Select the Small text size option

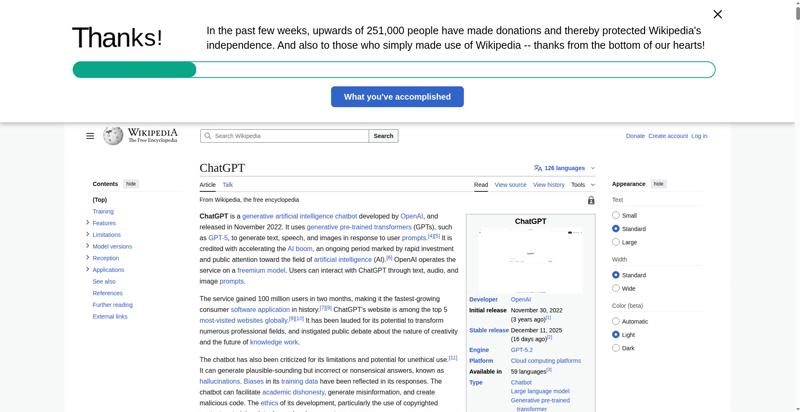pos(616,215)
